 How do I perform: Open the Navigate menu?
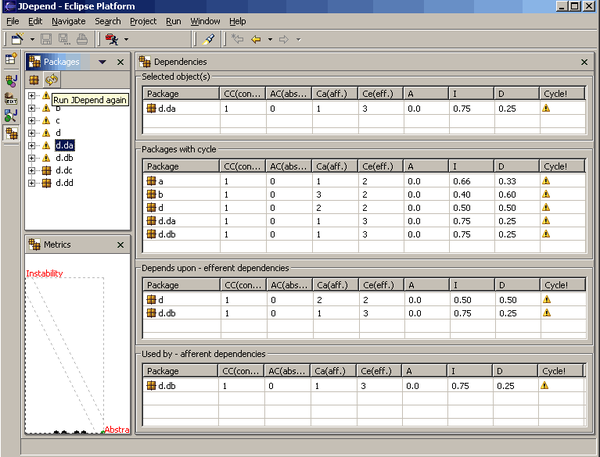[x=68, y=21]
